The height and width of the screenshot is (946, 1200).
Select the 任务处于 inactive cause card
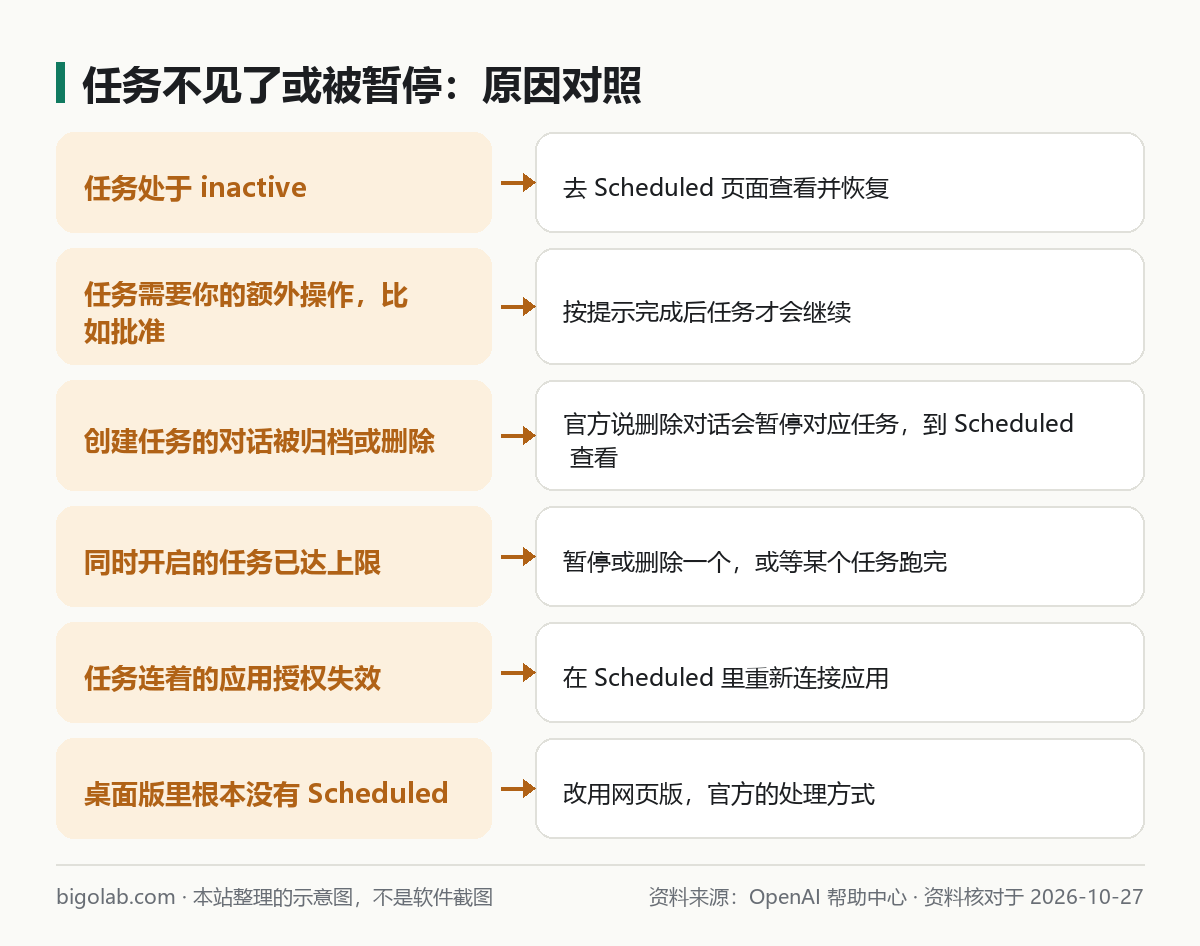(274, 183)
